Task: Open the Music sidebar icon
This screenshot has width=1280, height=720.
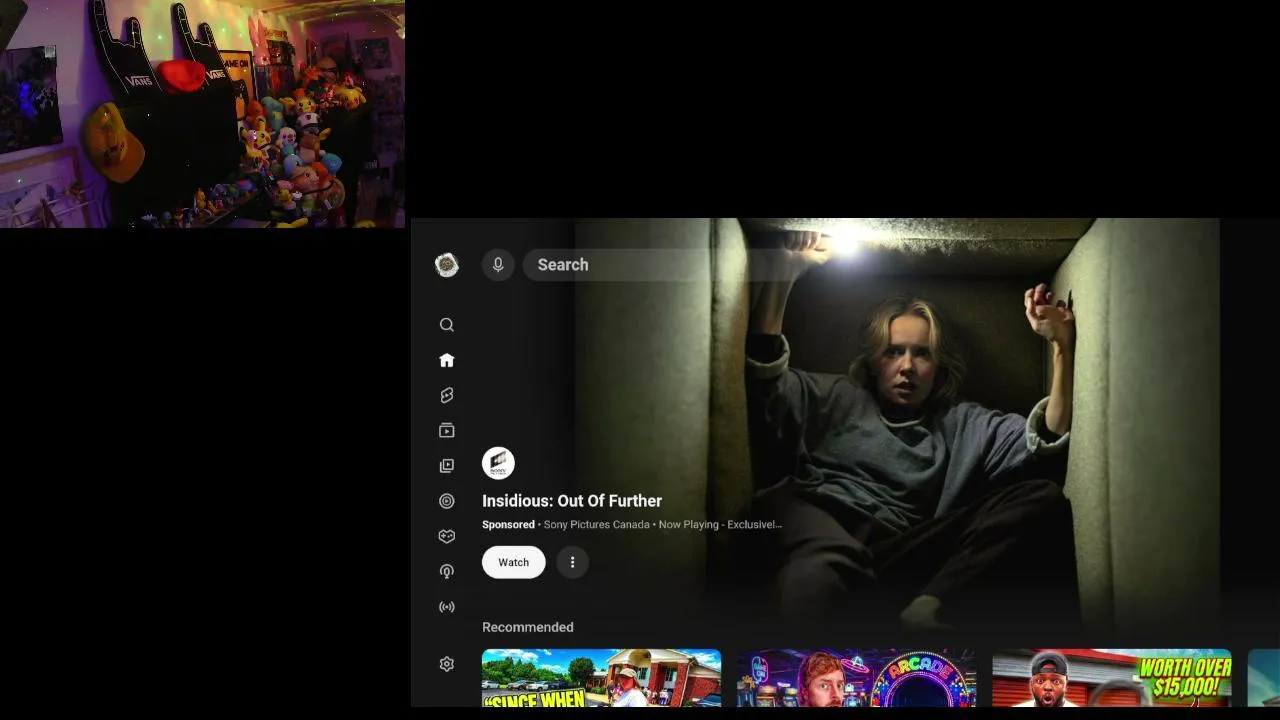Action: (x=447, y=501)
